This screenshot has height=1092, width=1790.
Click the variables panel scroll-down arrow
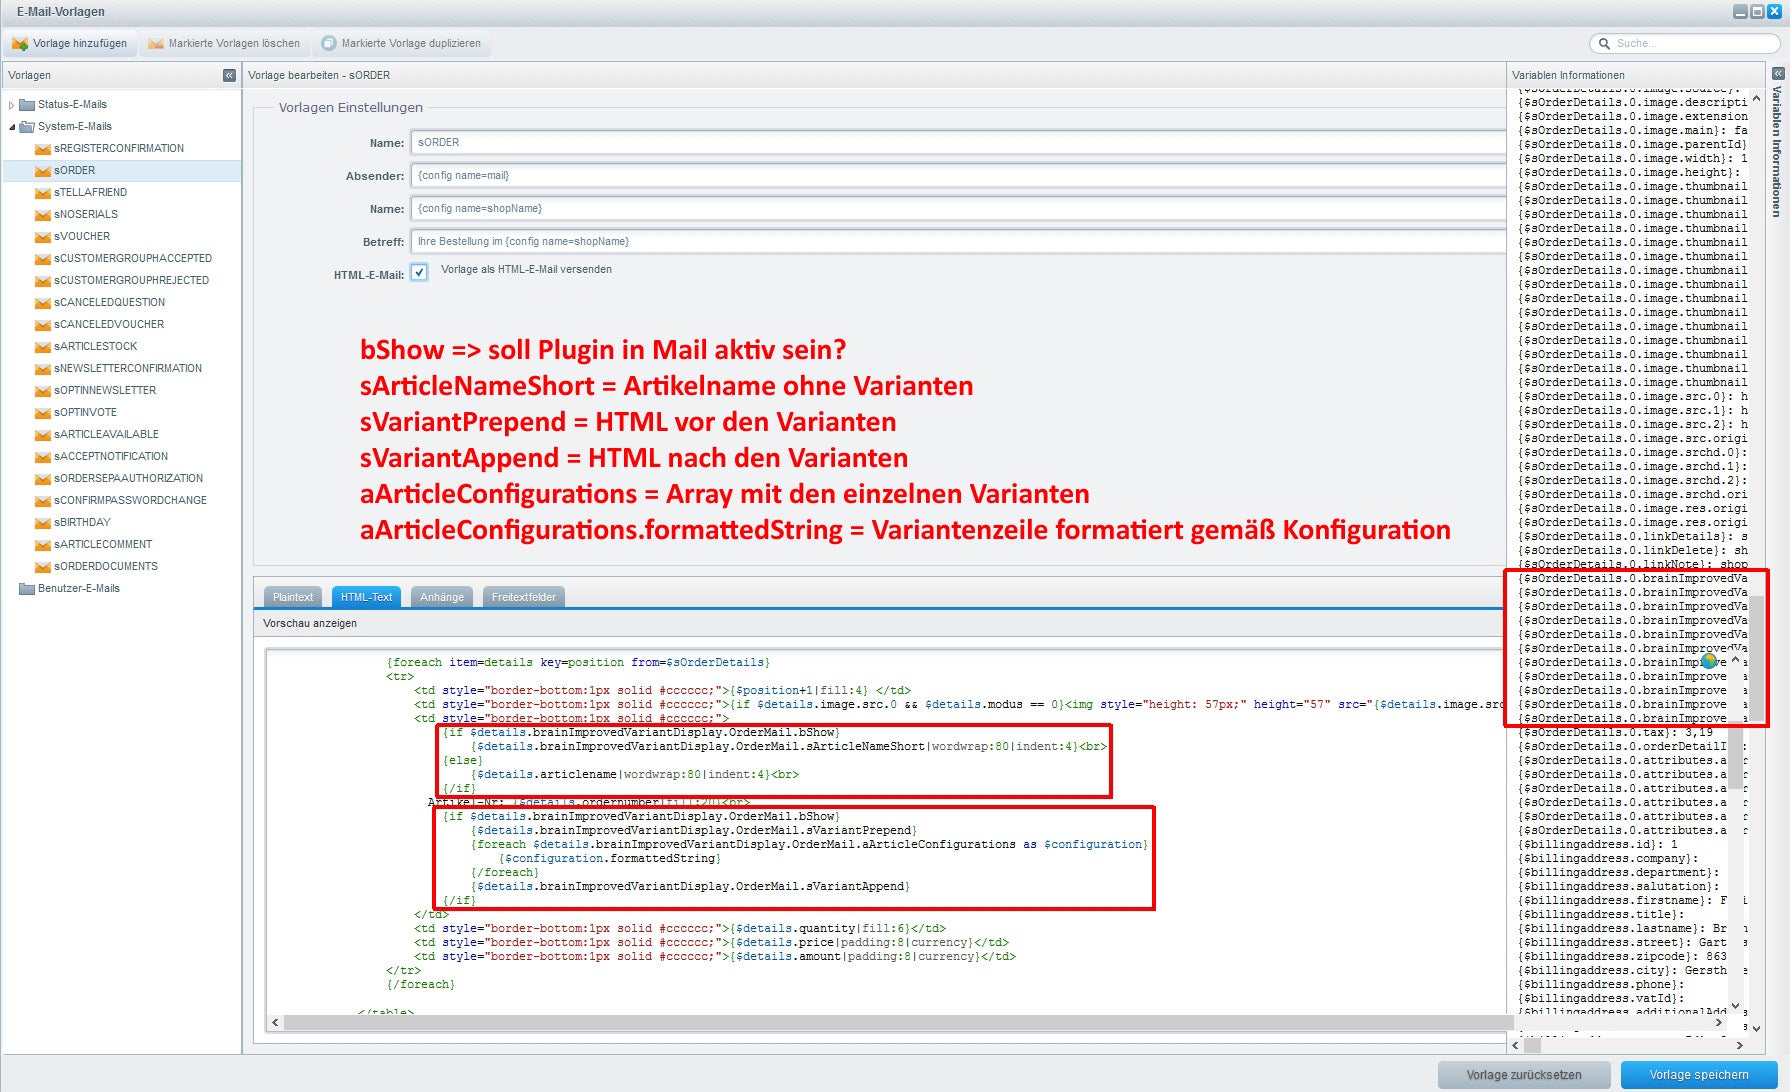click(1757, 1028)
